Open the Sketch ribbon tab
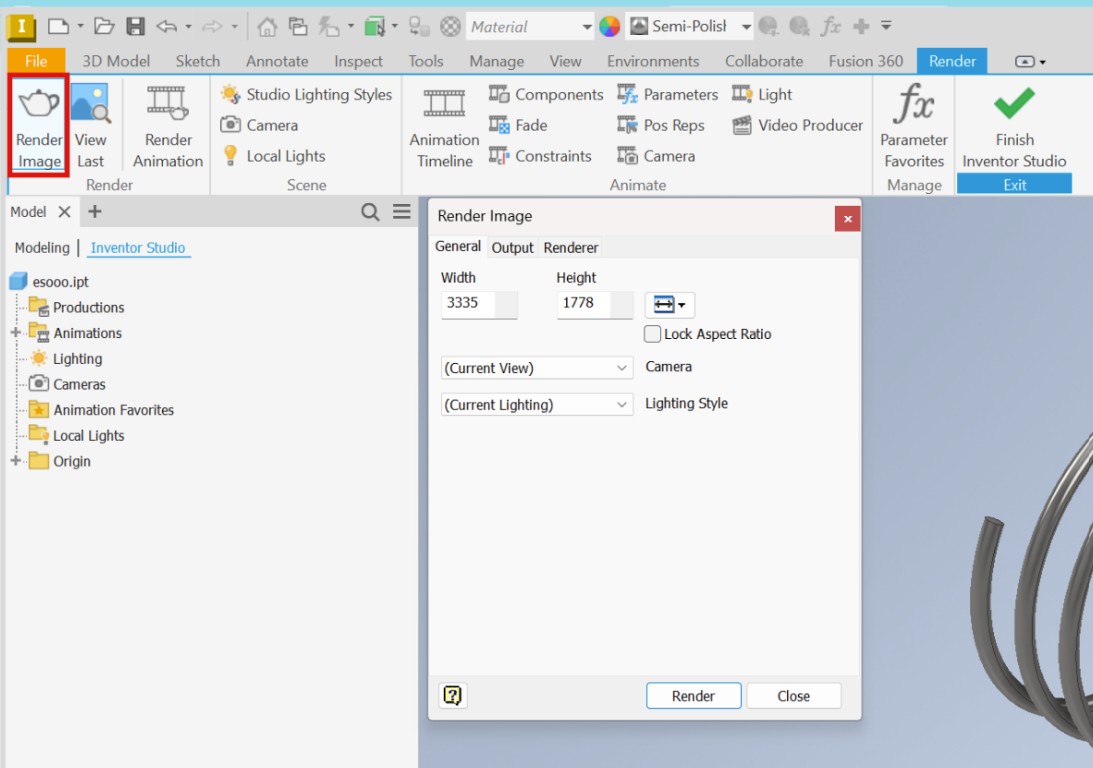Viewport: 1093px width, 768px height. [198, 61]
